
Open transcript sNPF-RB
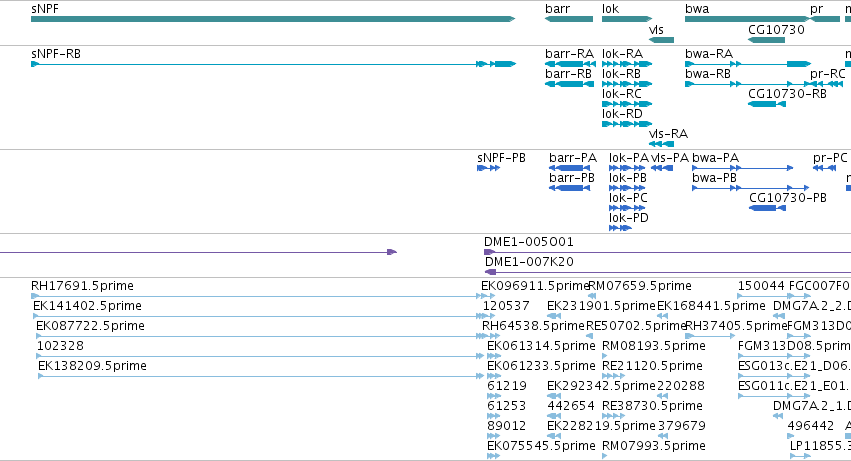pos(56,54)
